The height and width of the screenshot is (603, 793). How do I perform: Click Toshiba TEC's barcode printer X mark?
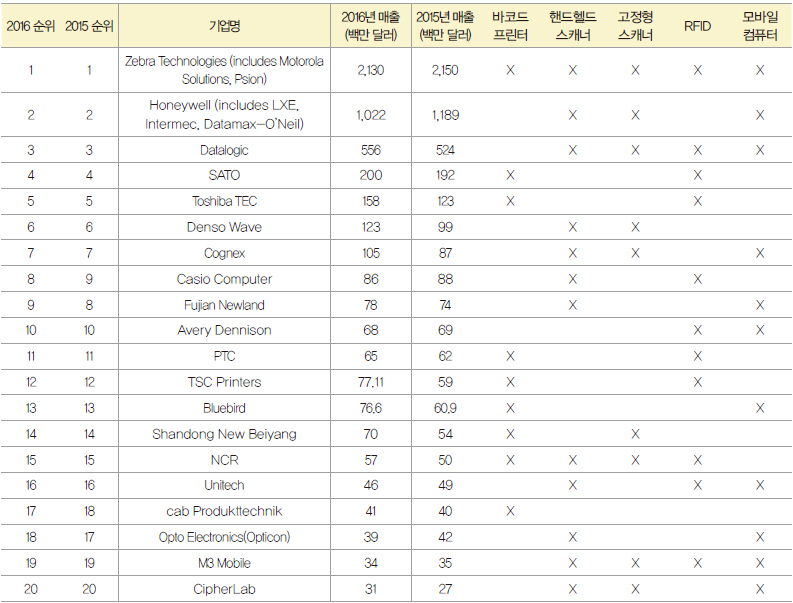510,201
